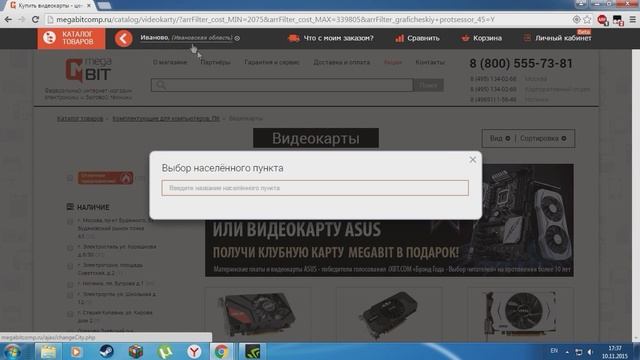640x360 pixels.
Task: Click the delivery truck icon
Action: [293, 38]
